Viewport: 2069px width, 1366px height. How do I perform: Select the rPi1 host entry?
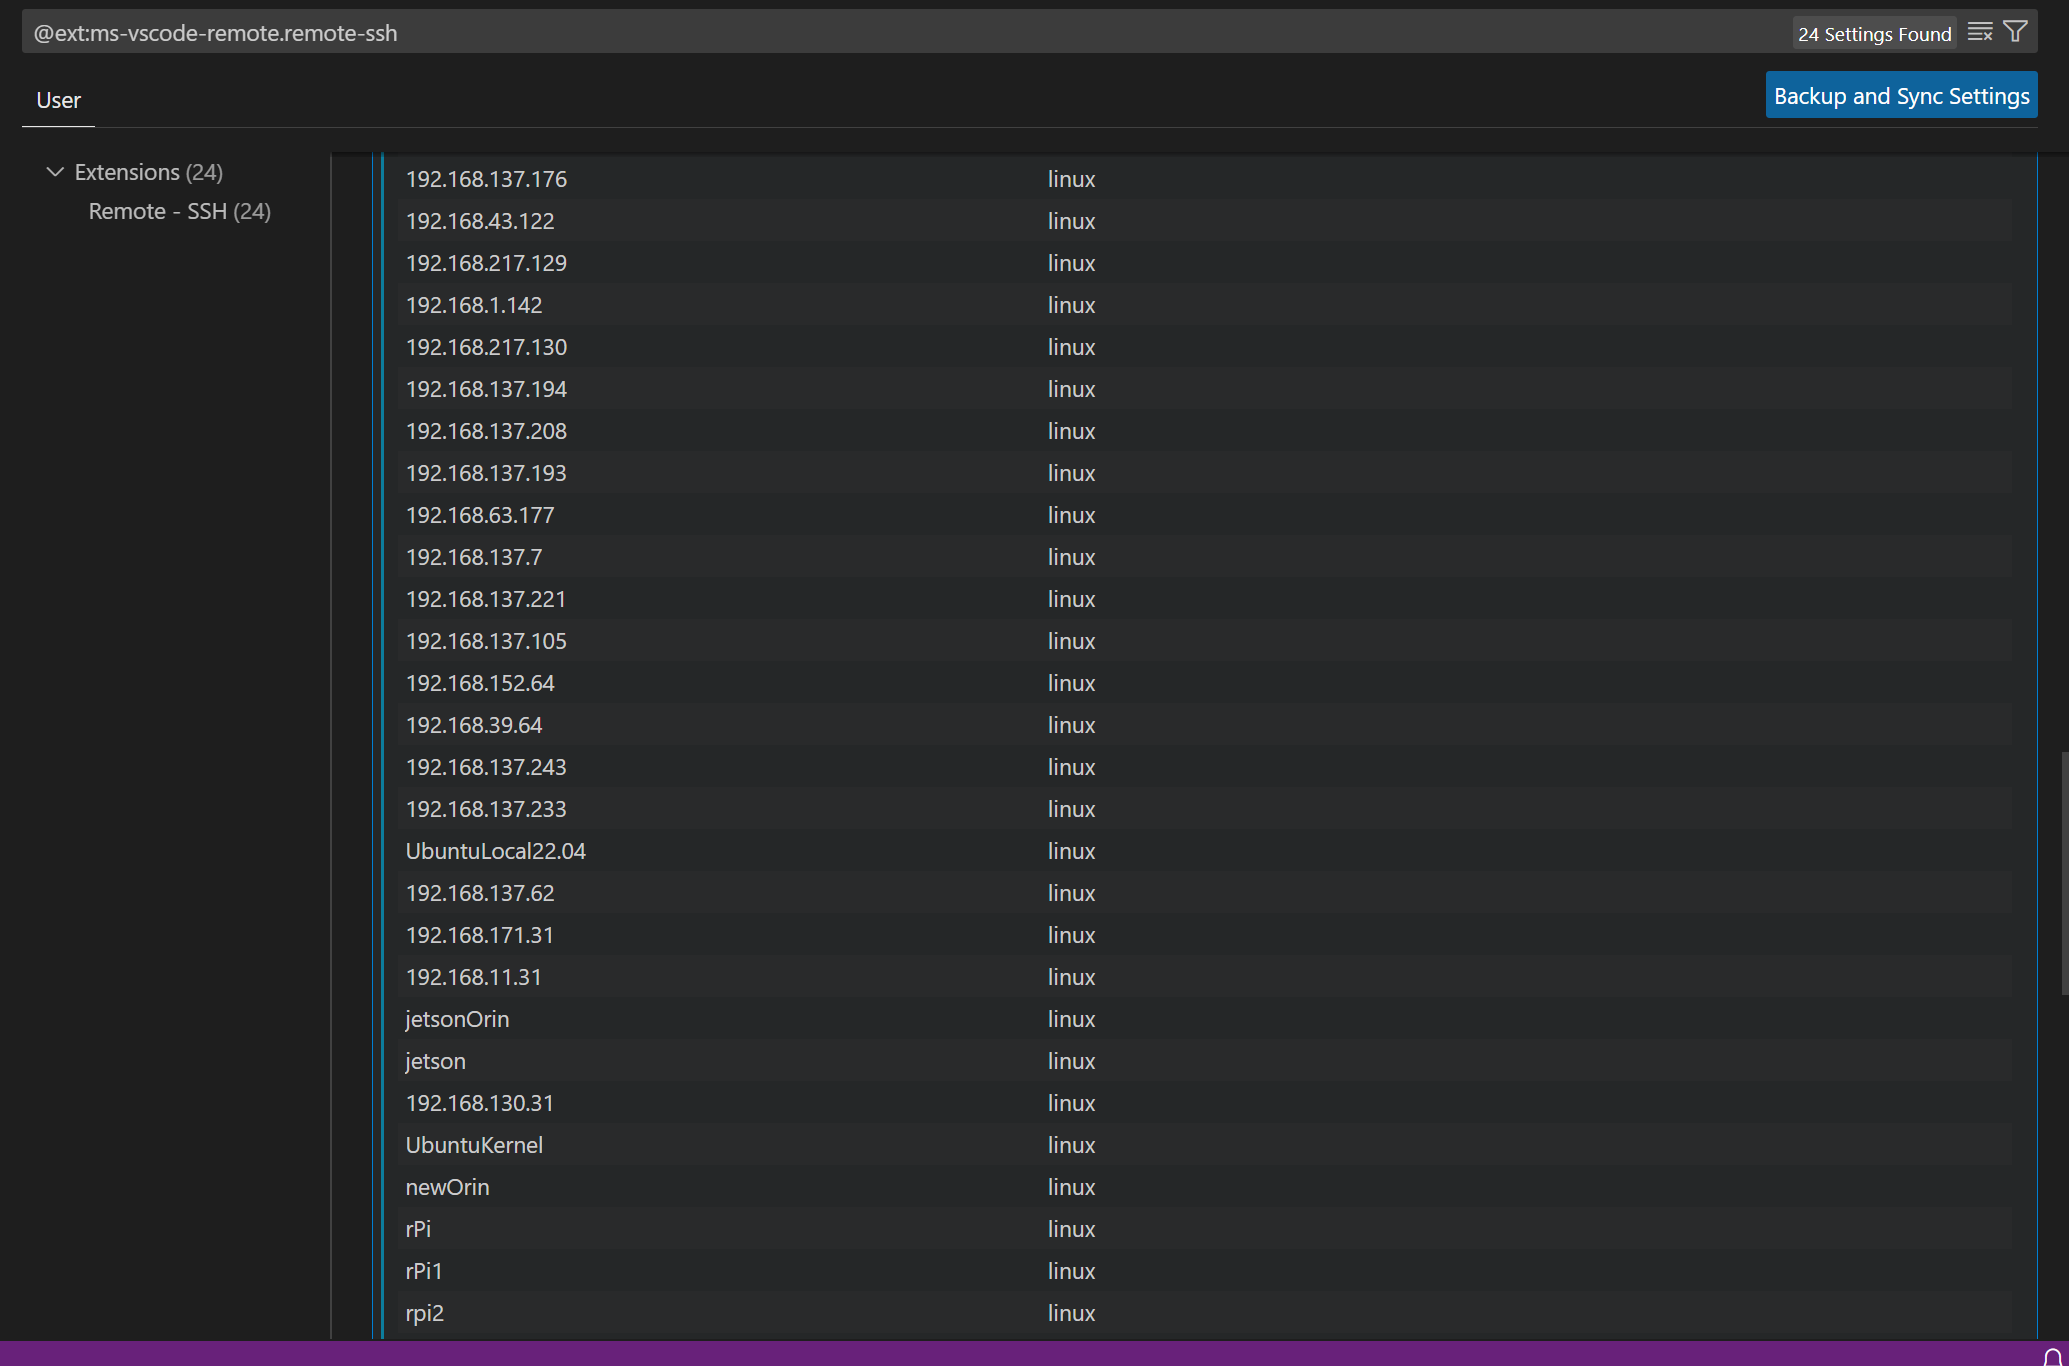pyautogui.click(x=424, y=1271)
